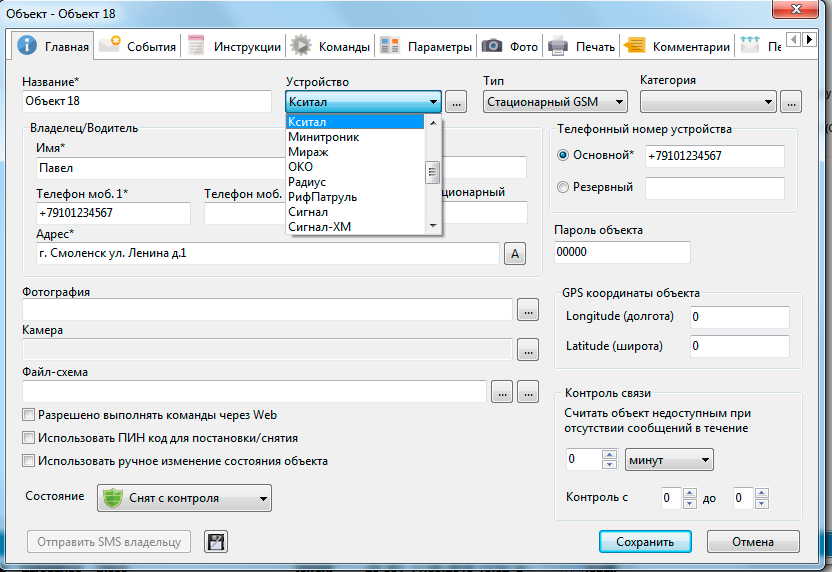The width and height of the screenshot is (832, 572).
Task: Click browse button next to Устройство
Action: tap(456, 102)
